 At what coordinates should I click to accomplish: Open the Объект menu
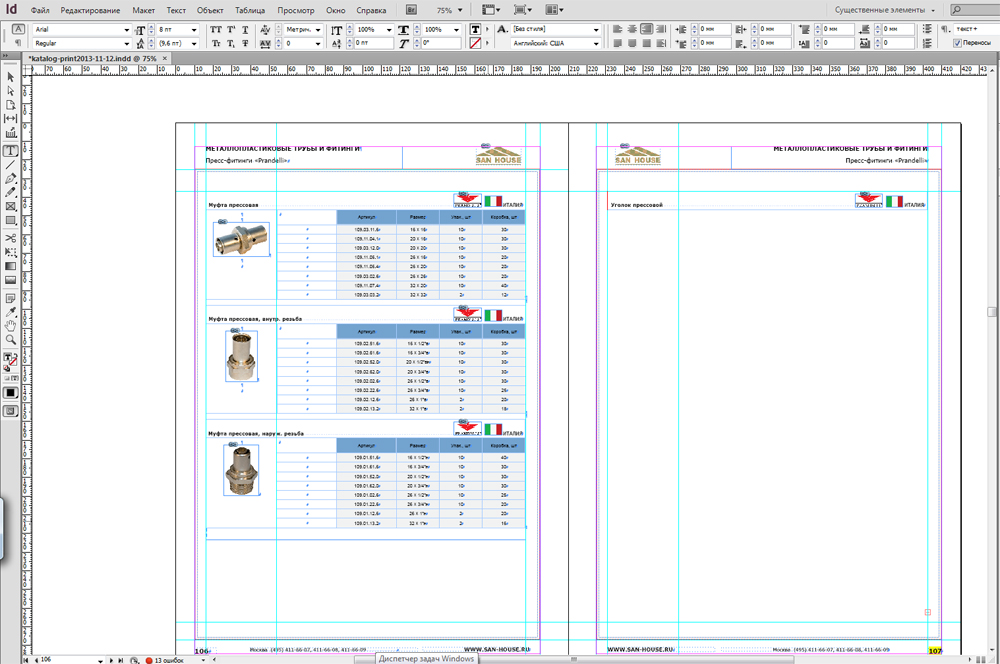point(210,10)
